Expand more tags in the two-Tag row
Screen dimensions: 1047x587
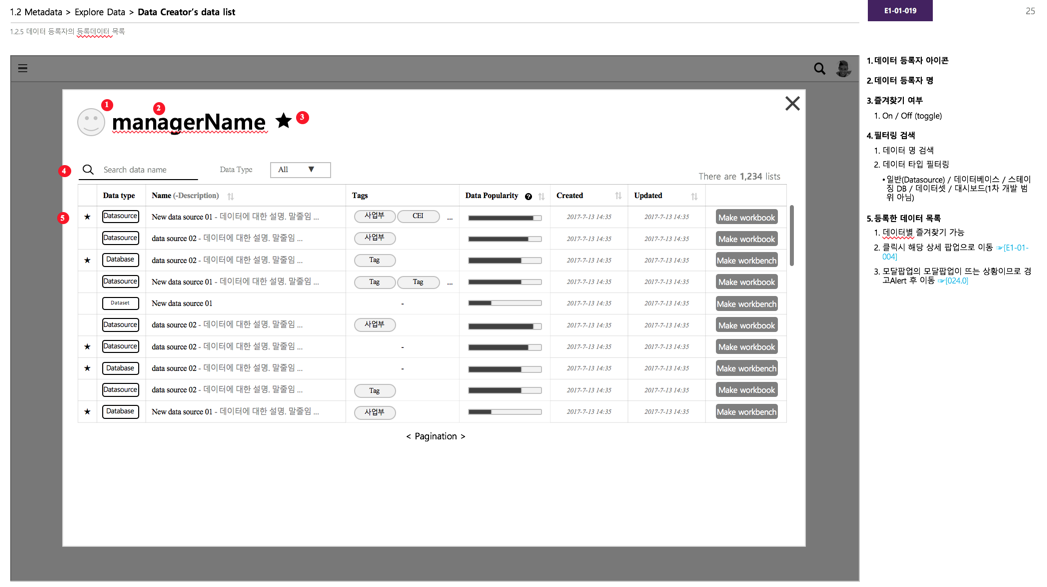click(x=449, y=283)
